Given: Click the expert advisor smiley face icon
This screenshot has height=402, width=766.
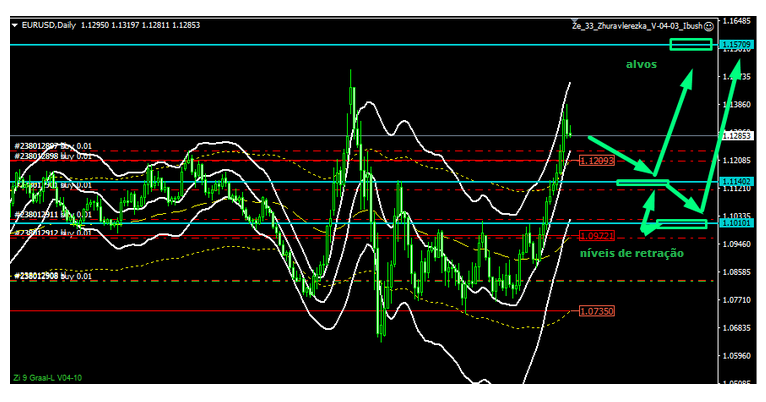Looking at the screenshot, I should tap(709, 25).
